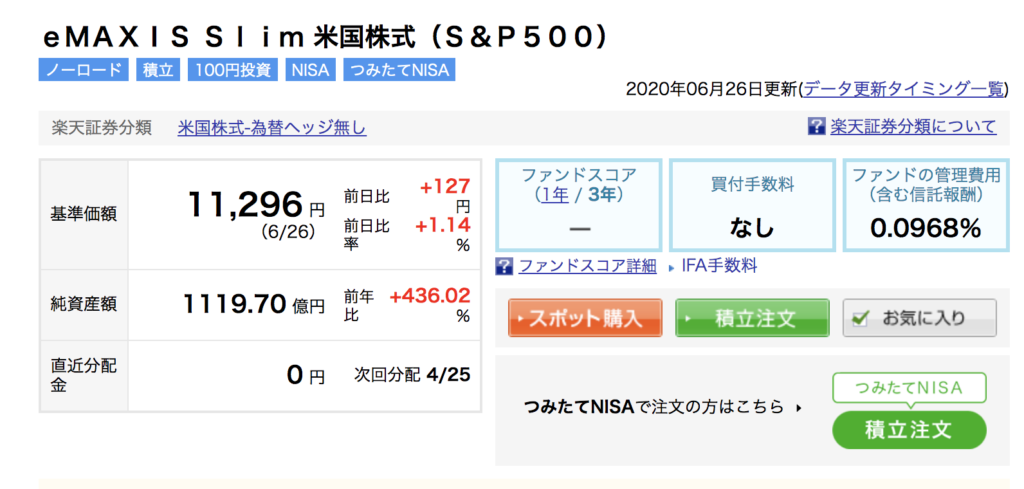
Task: Select the ノーロード tag badge
Action: point(84,70)
